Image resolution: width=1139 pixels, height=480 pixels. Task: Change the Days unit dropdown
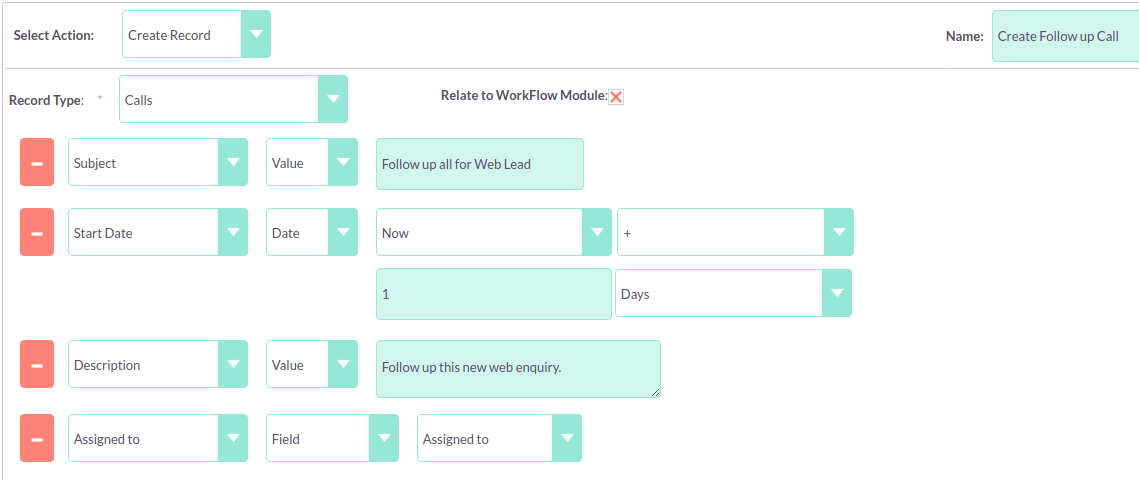733,294
